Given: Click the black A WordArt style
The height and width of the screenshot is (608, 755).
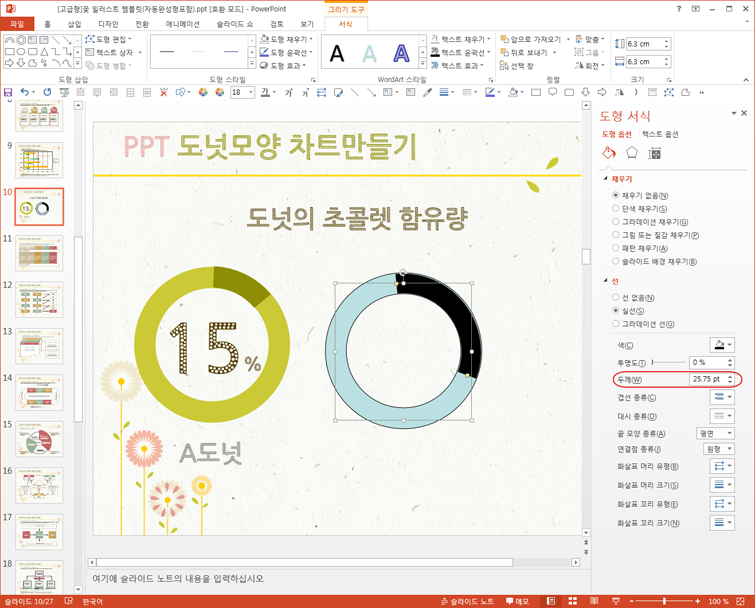Looking at the screenshot, I should tap(337, 53).
